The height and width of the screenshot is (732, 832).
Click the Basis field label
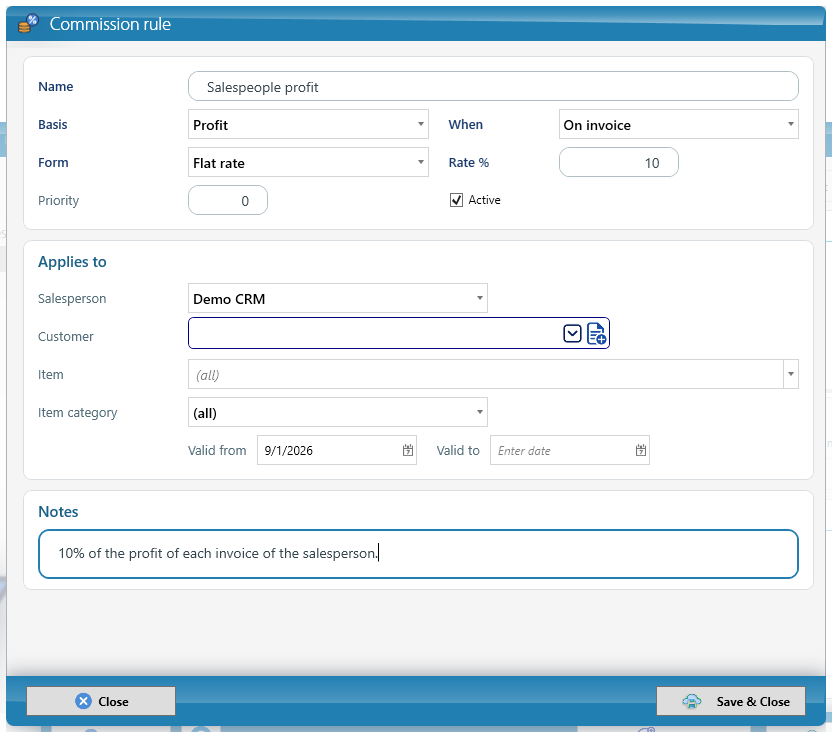53,125
